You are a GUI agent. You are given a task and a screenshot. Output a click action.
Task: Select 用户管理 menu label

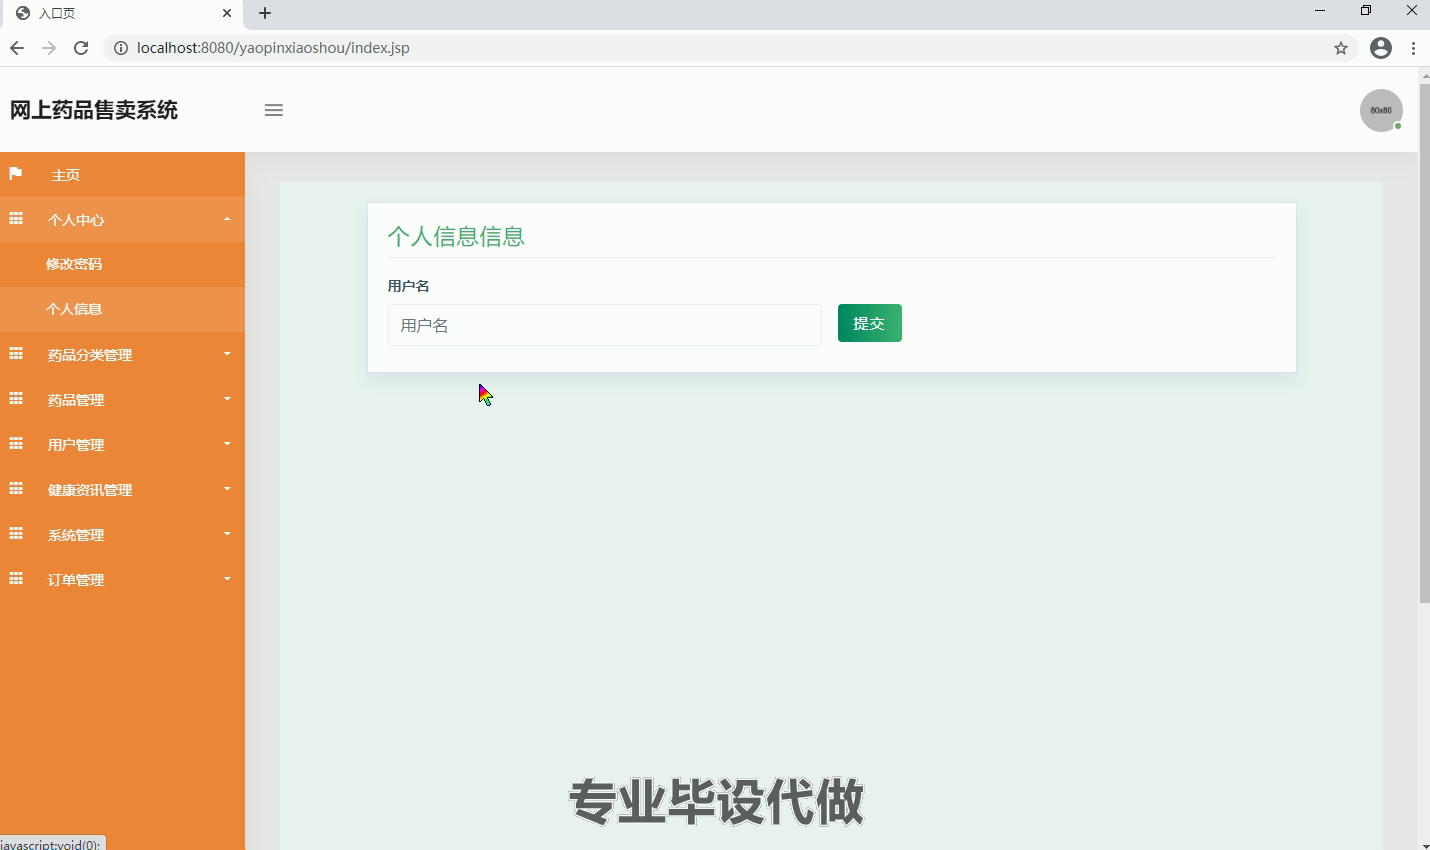pos(76,445)
